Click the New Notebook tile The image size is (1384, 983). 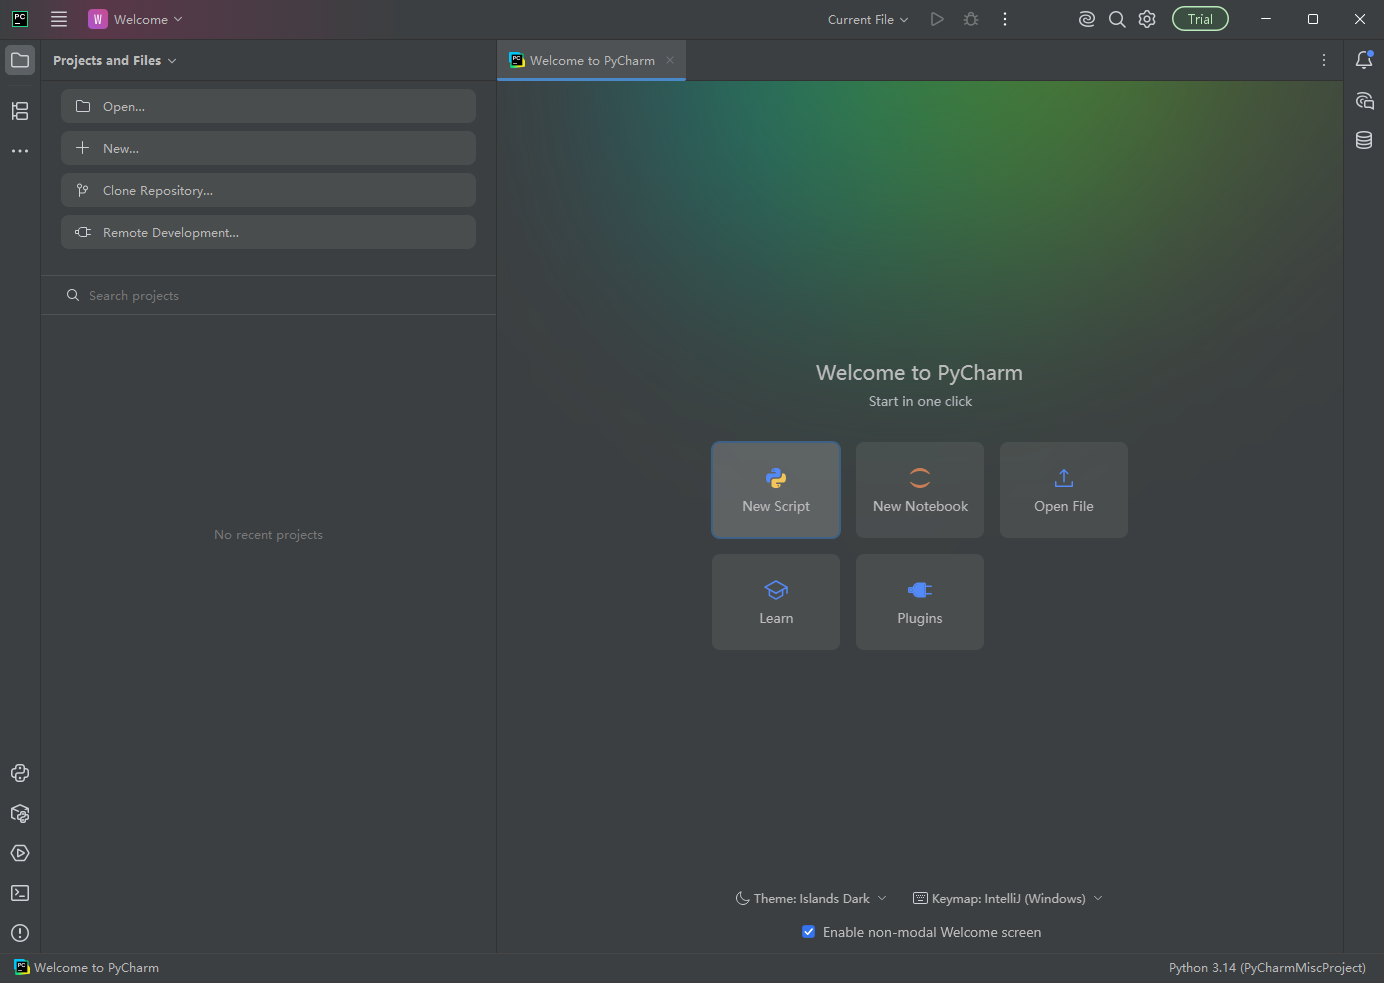pyautogui.click(x=920, y=490)
